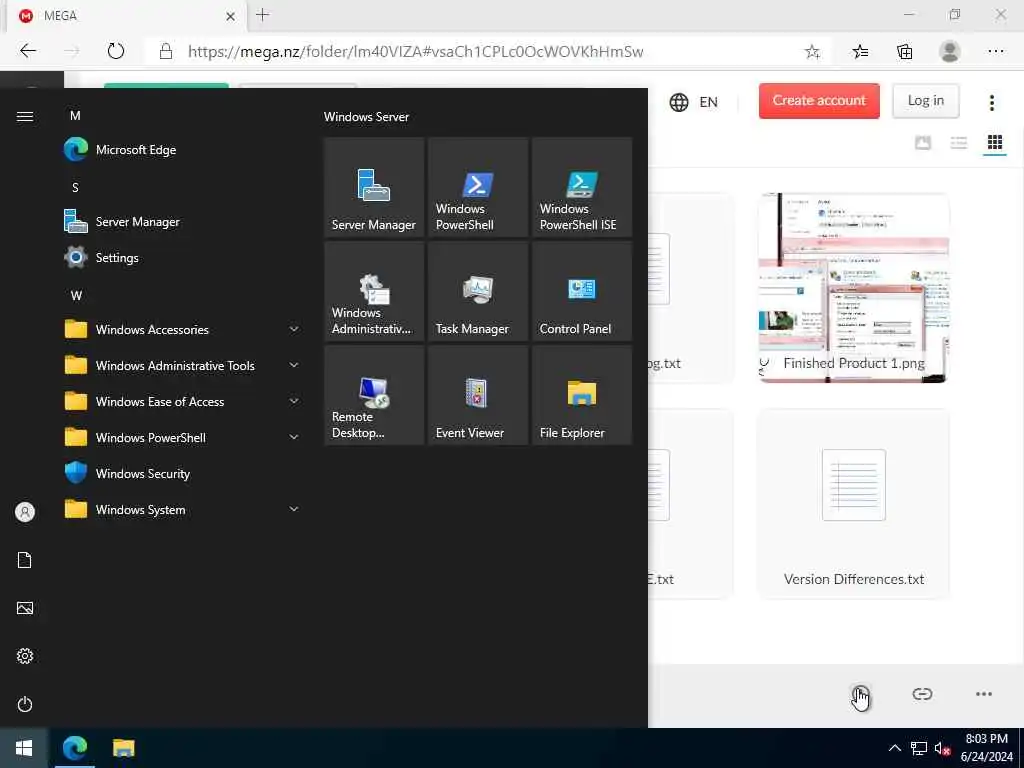Launch the Windows PowerShell tile
The height and width of the screenshot is (768, 1024).
(x=477, y=187)
